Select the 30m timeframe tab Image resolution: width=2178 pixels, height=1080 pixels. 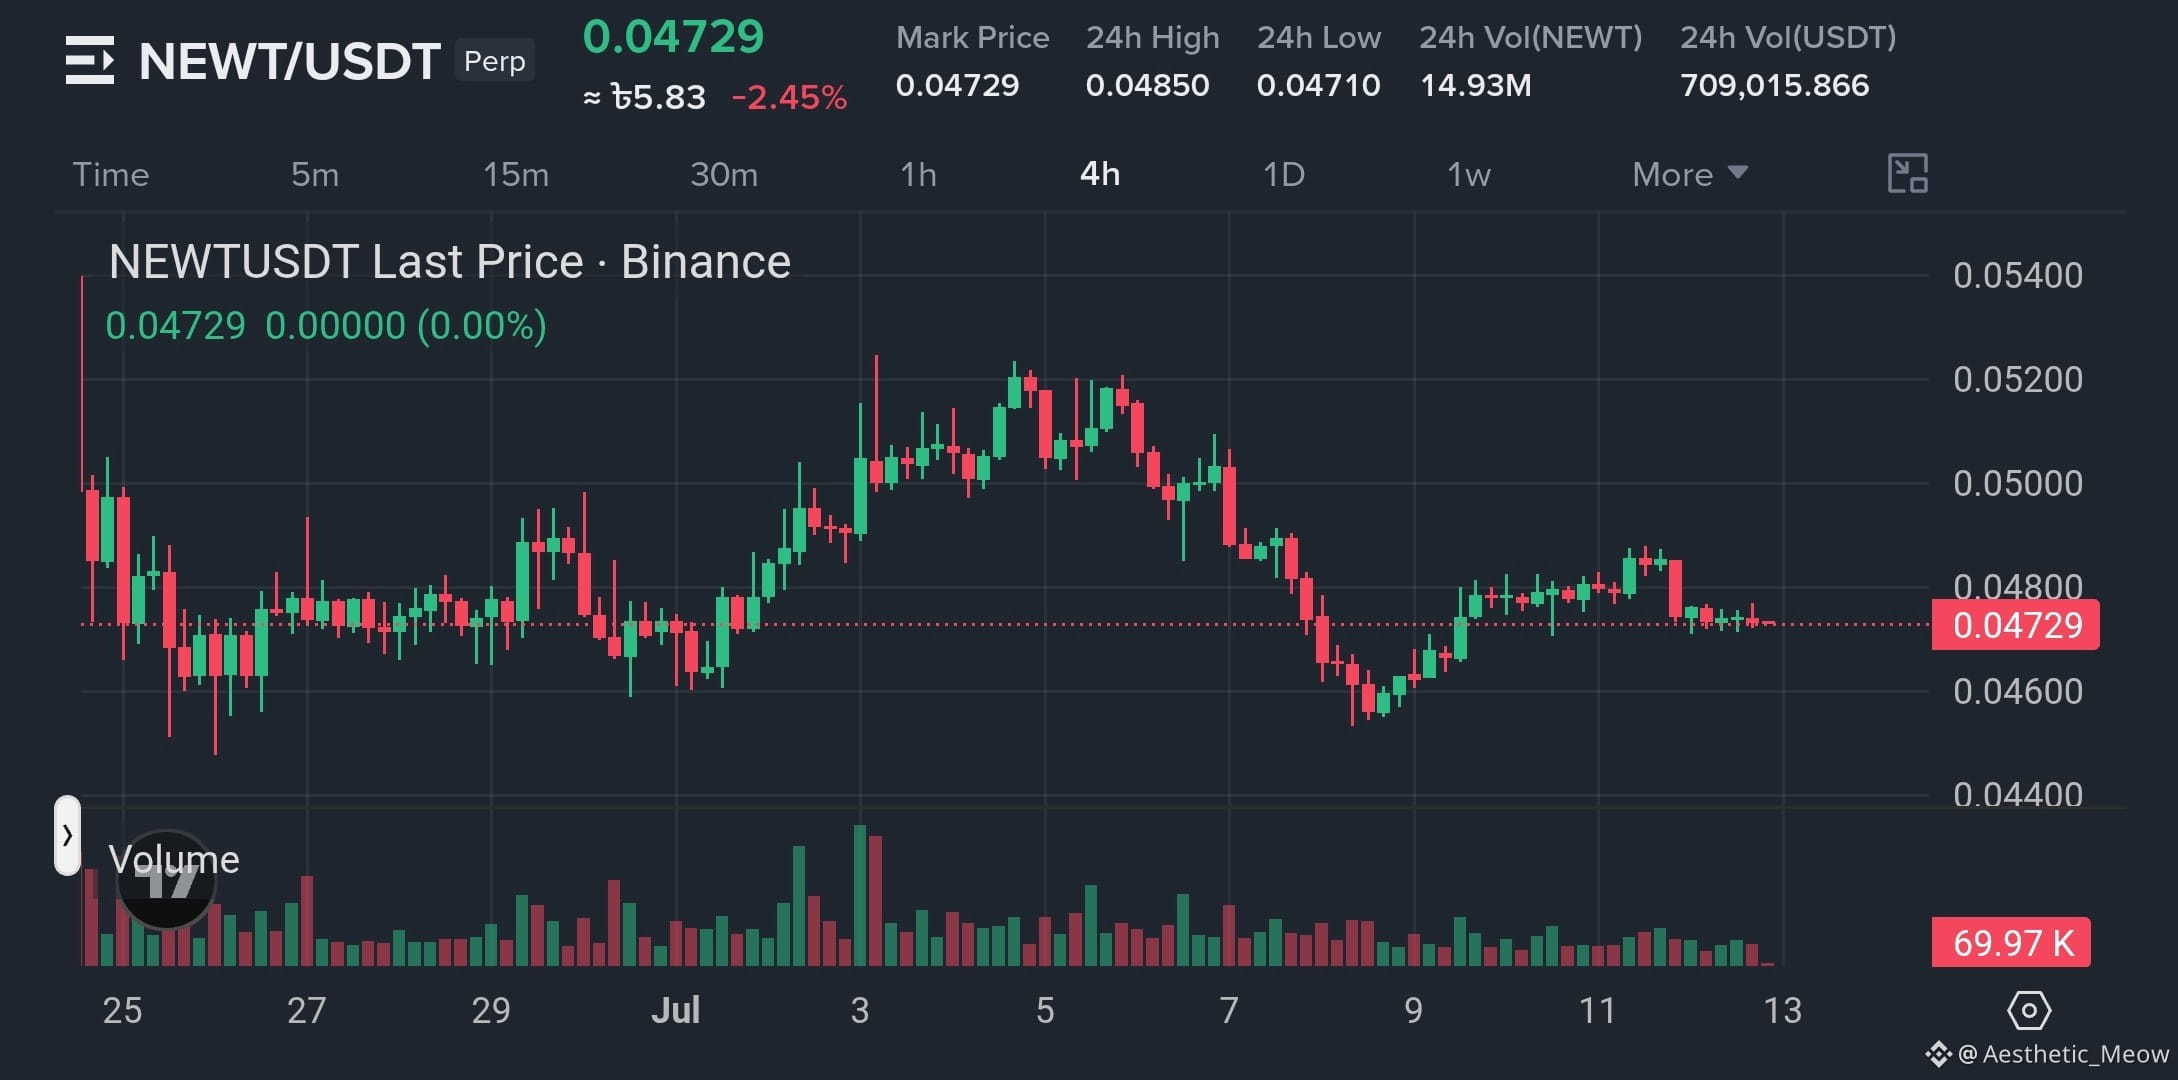point(724,175)
